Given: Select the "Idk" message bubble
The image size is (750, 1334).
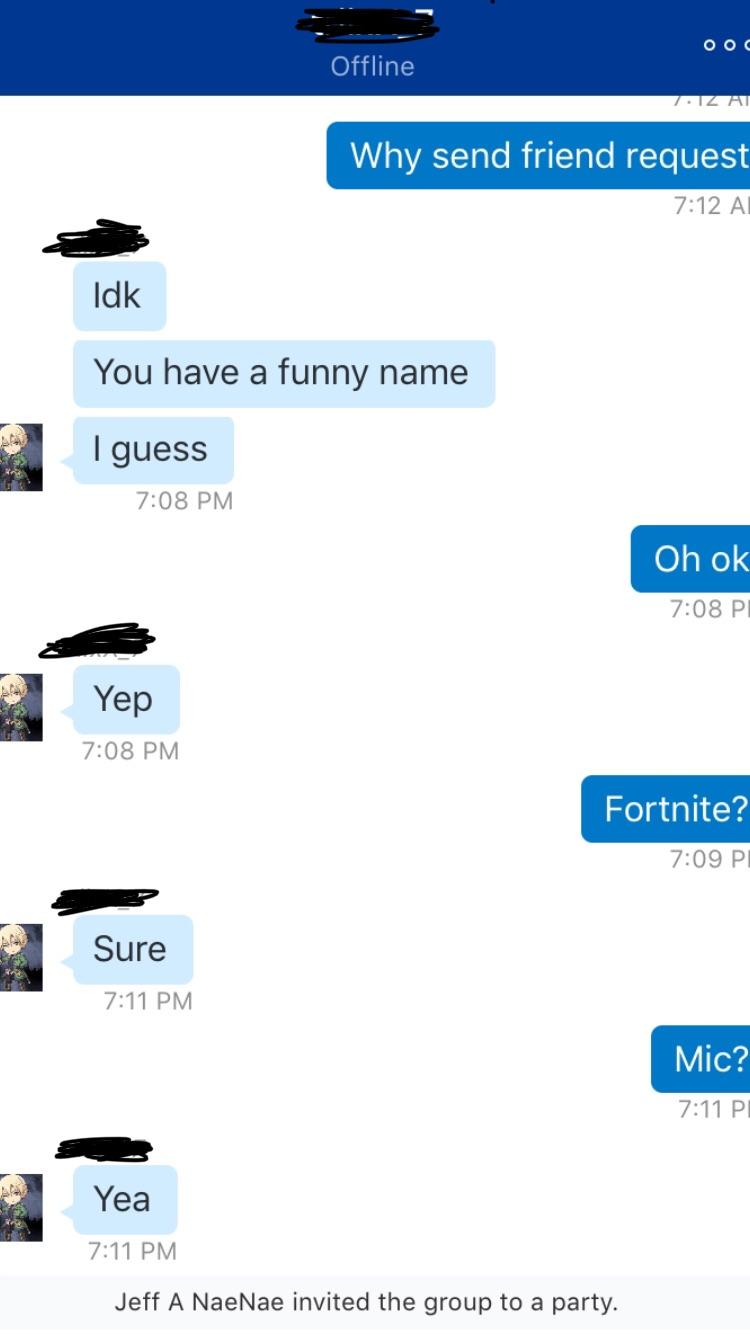Looking at the screenshot, I should 119,296.
